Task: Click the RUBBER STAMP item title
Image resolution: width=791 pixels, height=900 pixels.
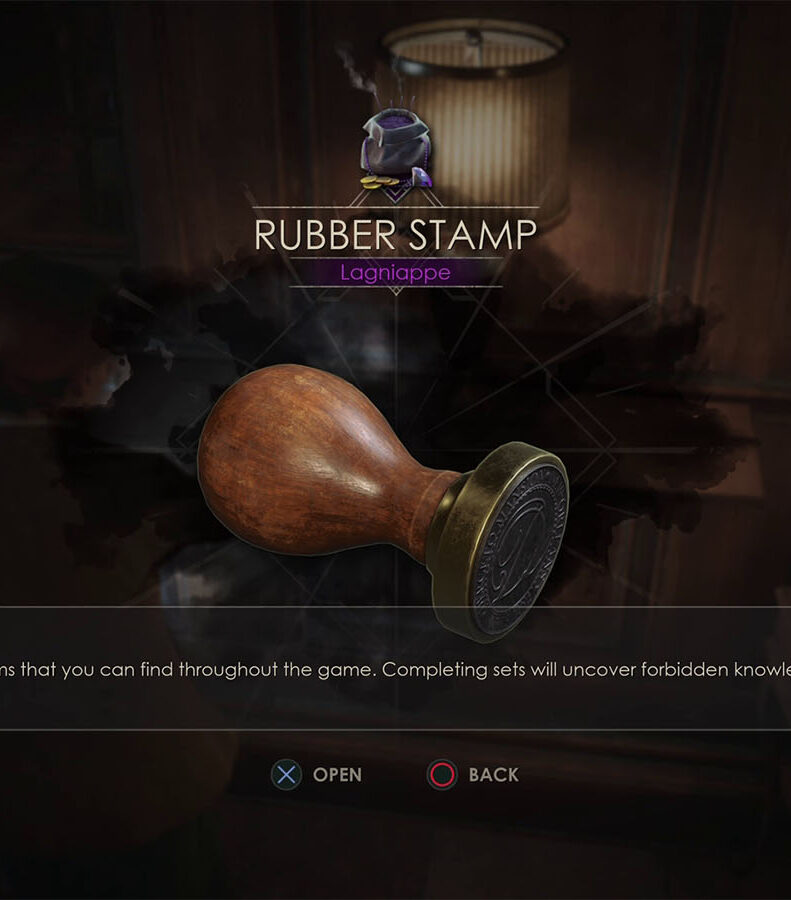Action: (x=396, y=235)
